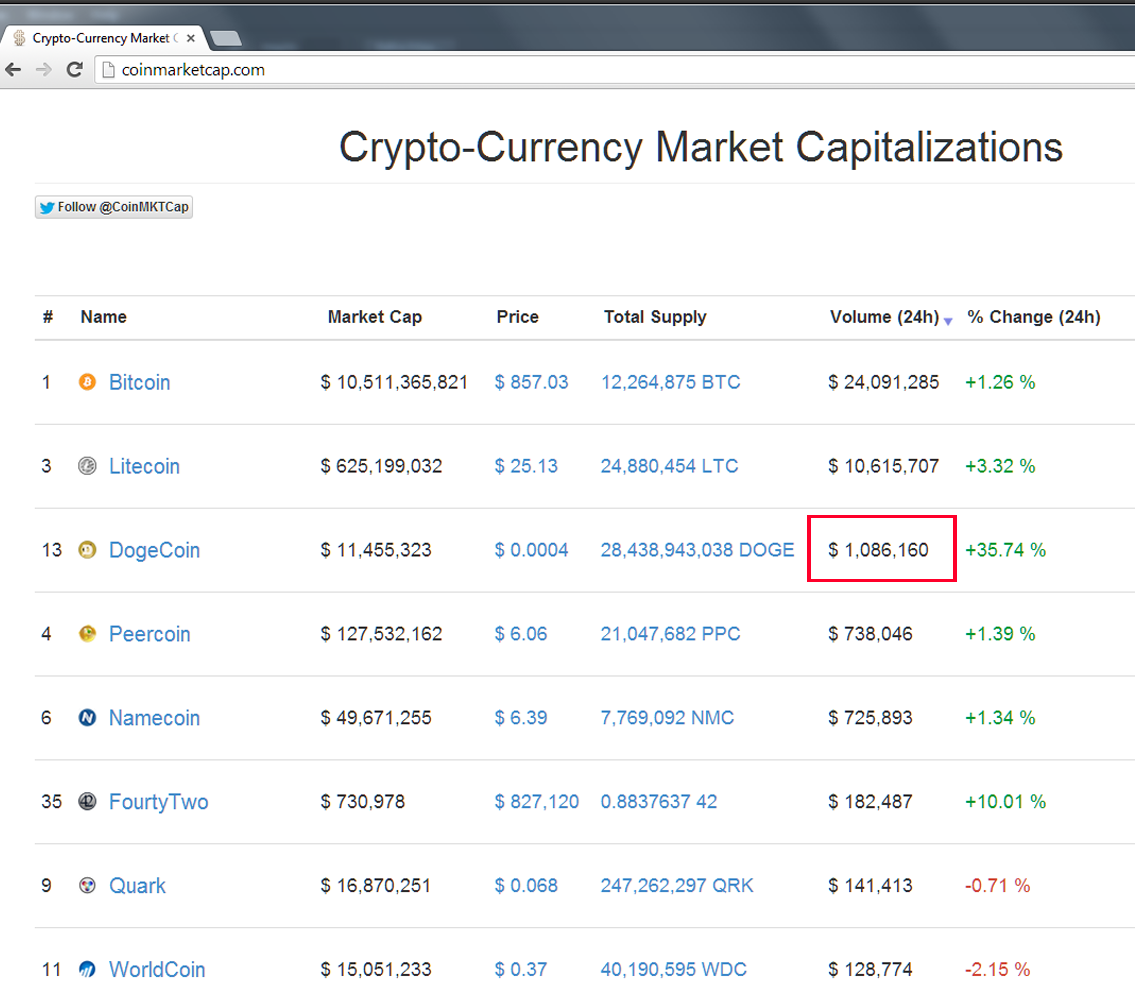Viewport: 1135px width, 981px height.
Task: Click supply 0.8837637 42
Action: [659, 802]
